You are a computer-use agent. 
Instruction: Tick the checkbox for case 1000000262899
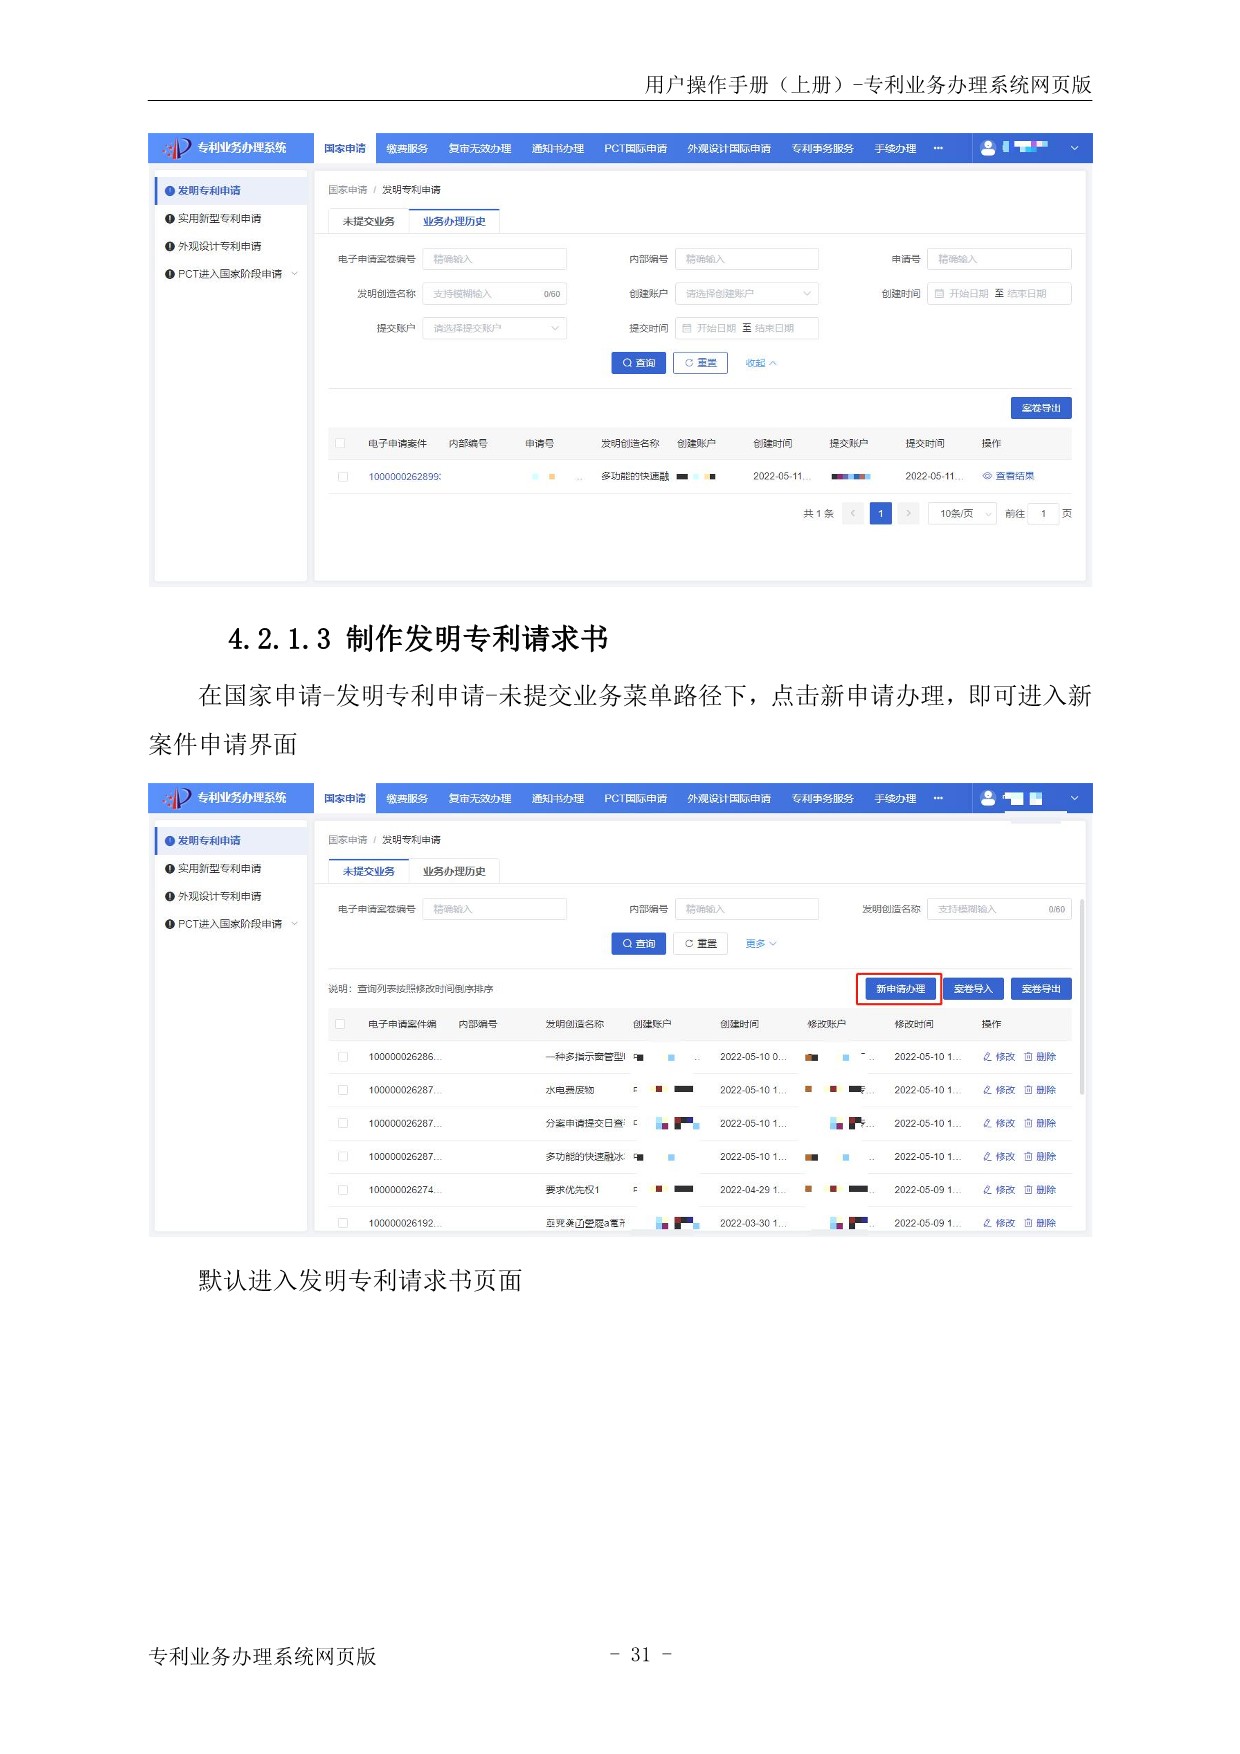(343, 477)
